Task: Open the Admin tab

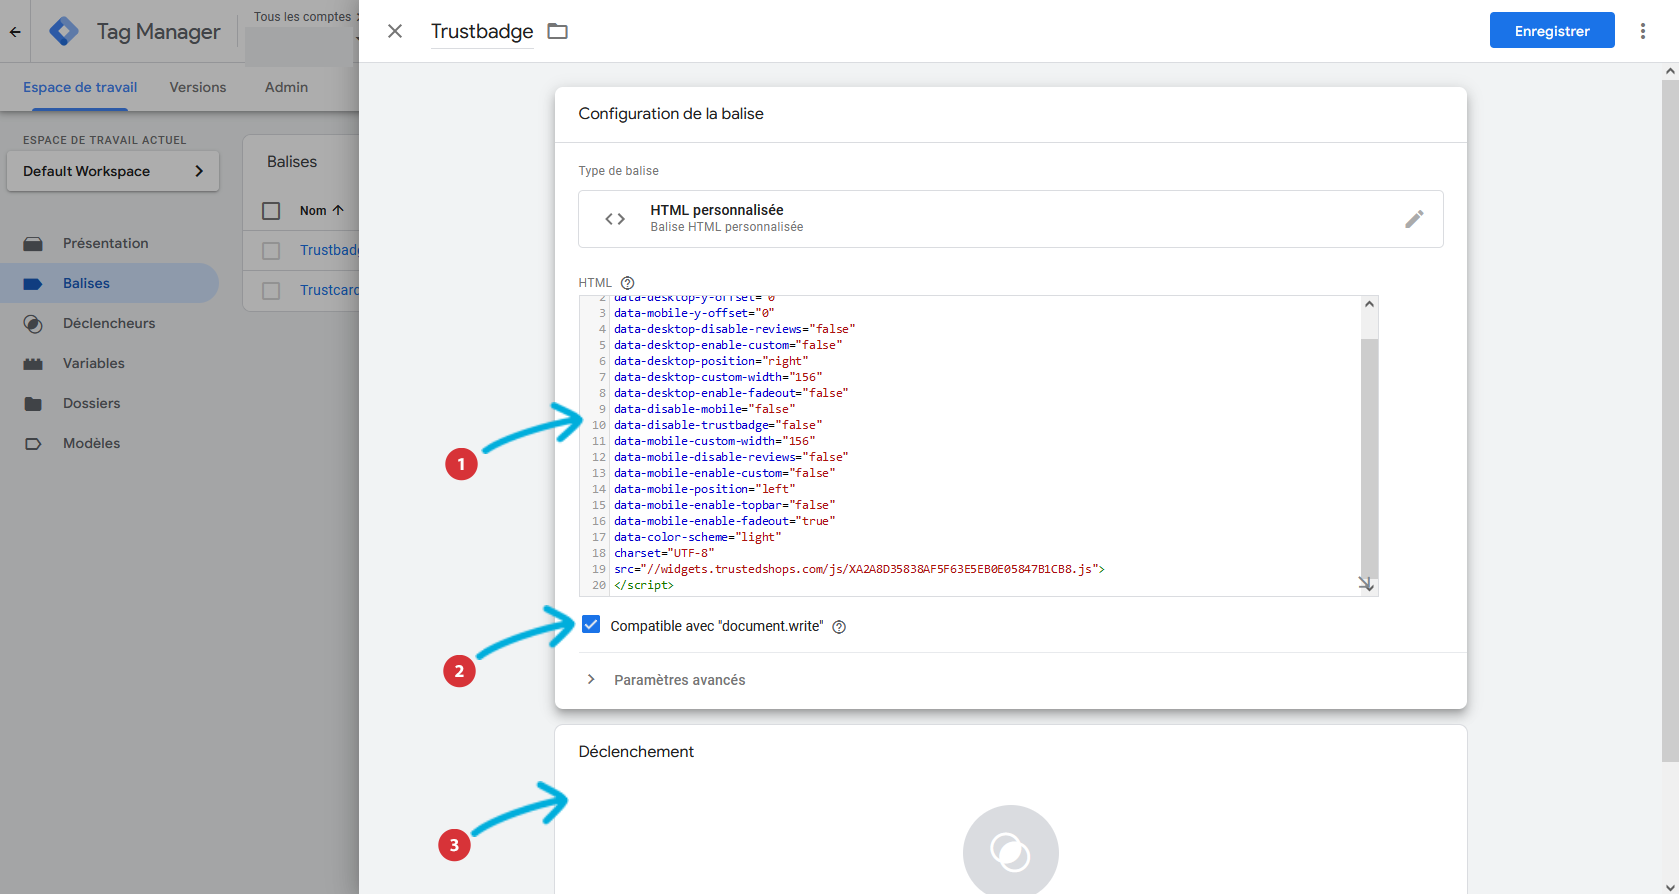Action: pyautogui.click(x=286, y=87)
